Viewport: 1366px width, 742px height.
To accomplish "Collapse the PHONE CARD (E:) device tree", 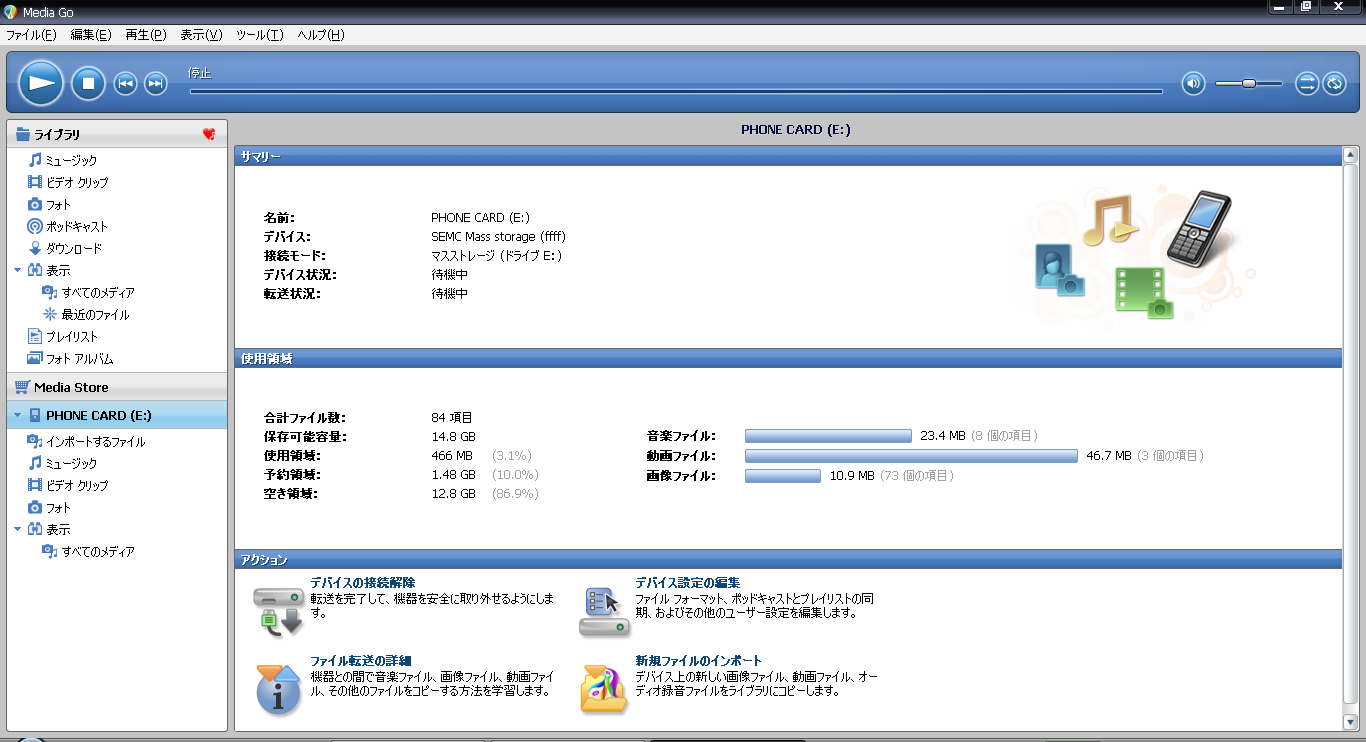I will [17, 415].
